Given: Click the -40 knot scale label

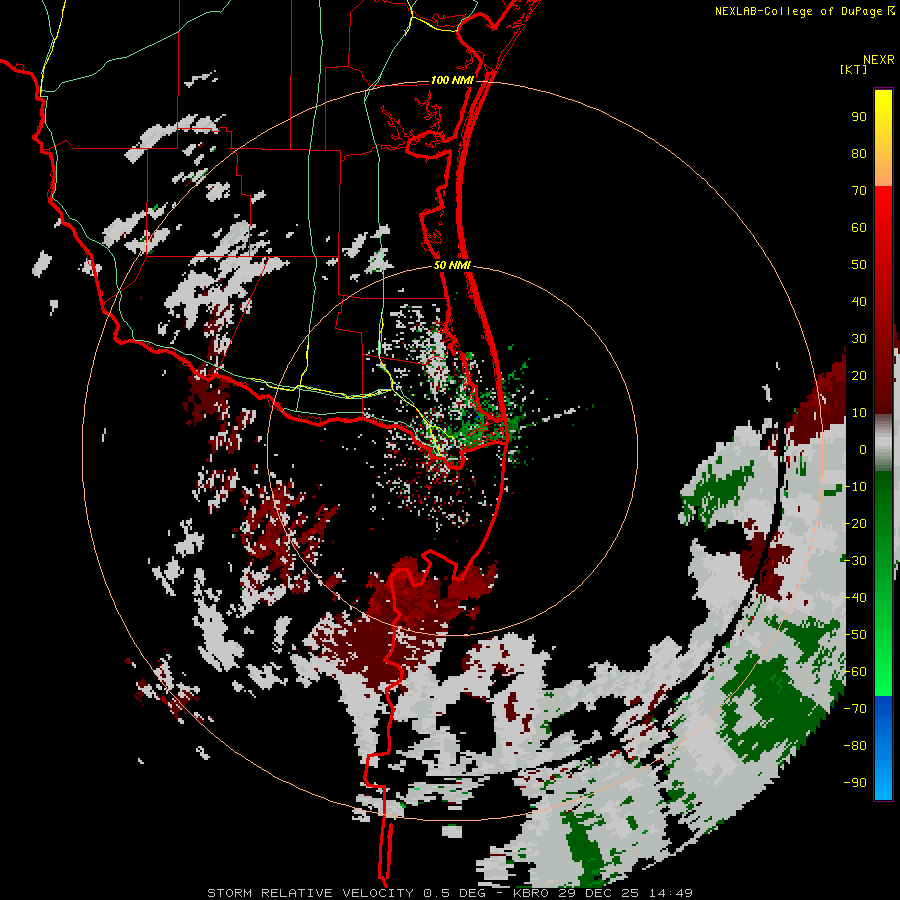Looking at the screenshot, I should pyautogui.click(x=855, y=598).
